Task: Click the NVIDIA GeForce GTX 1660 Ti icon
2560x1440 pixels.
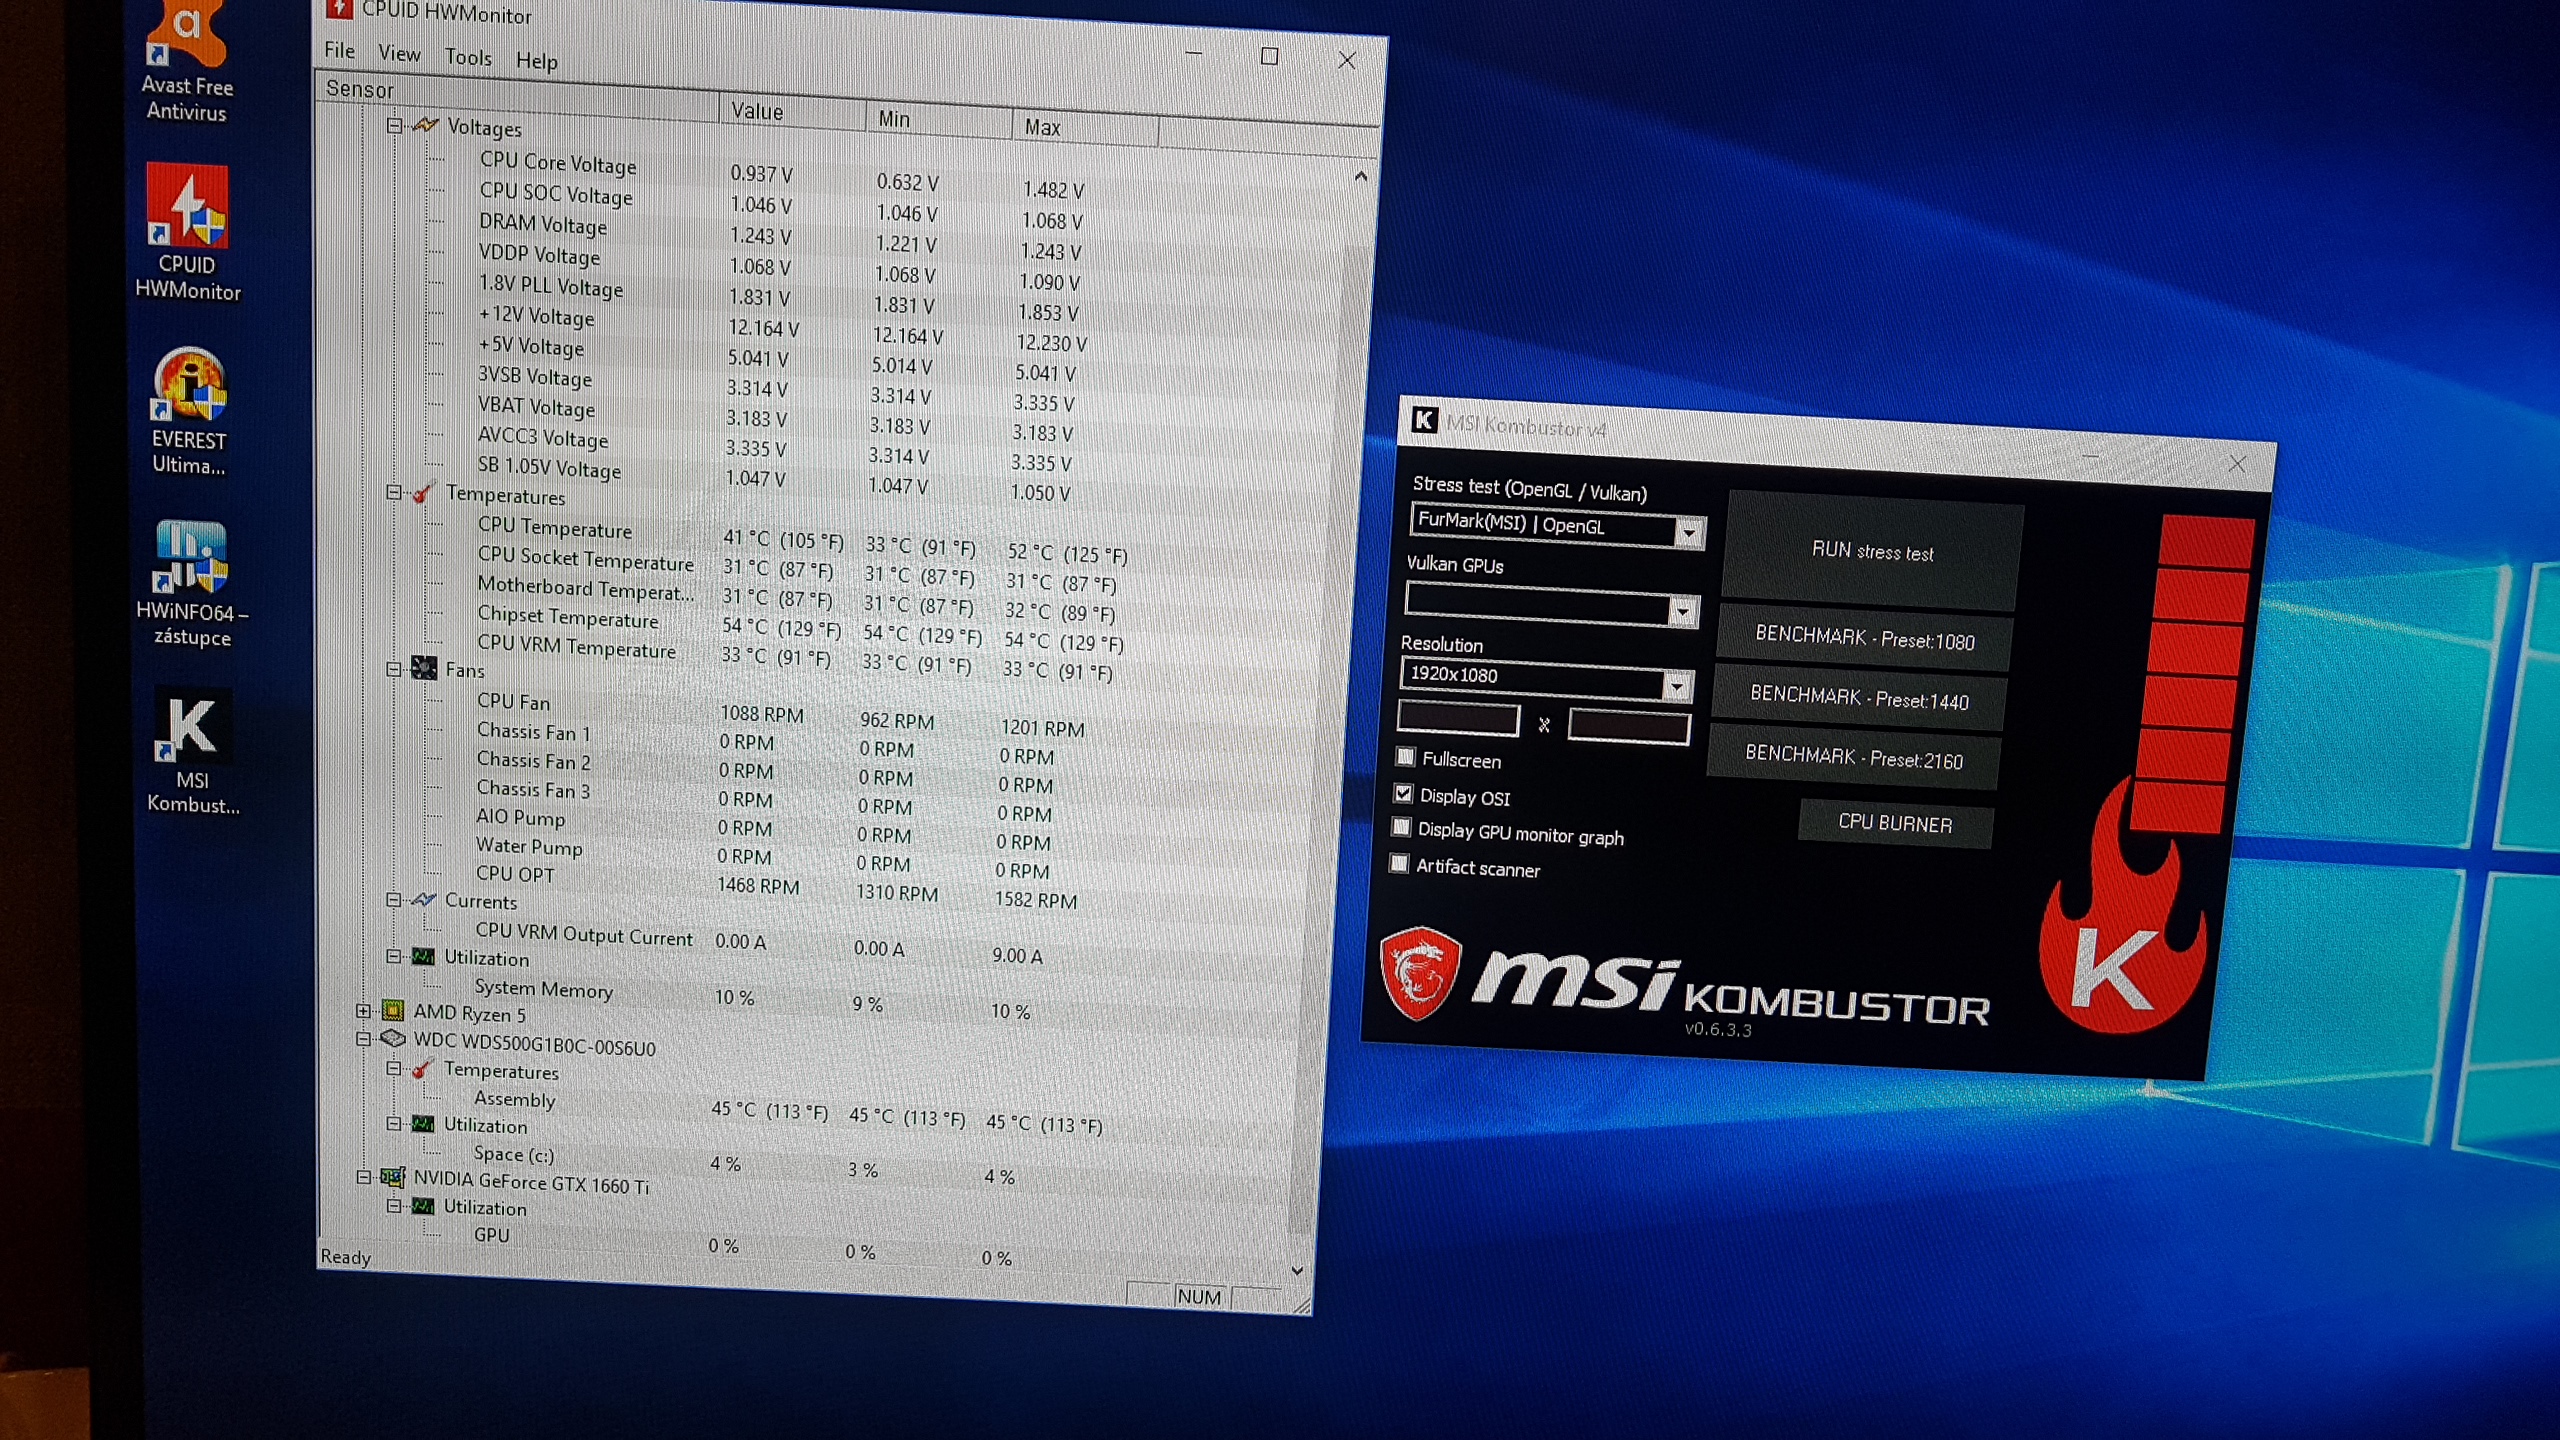Action: 393,1178
